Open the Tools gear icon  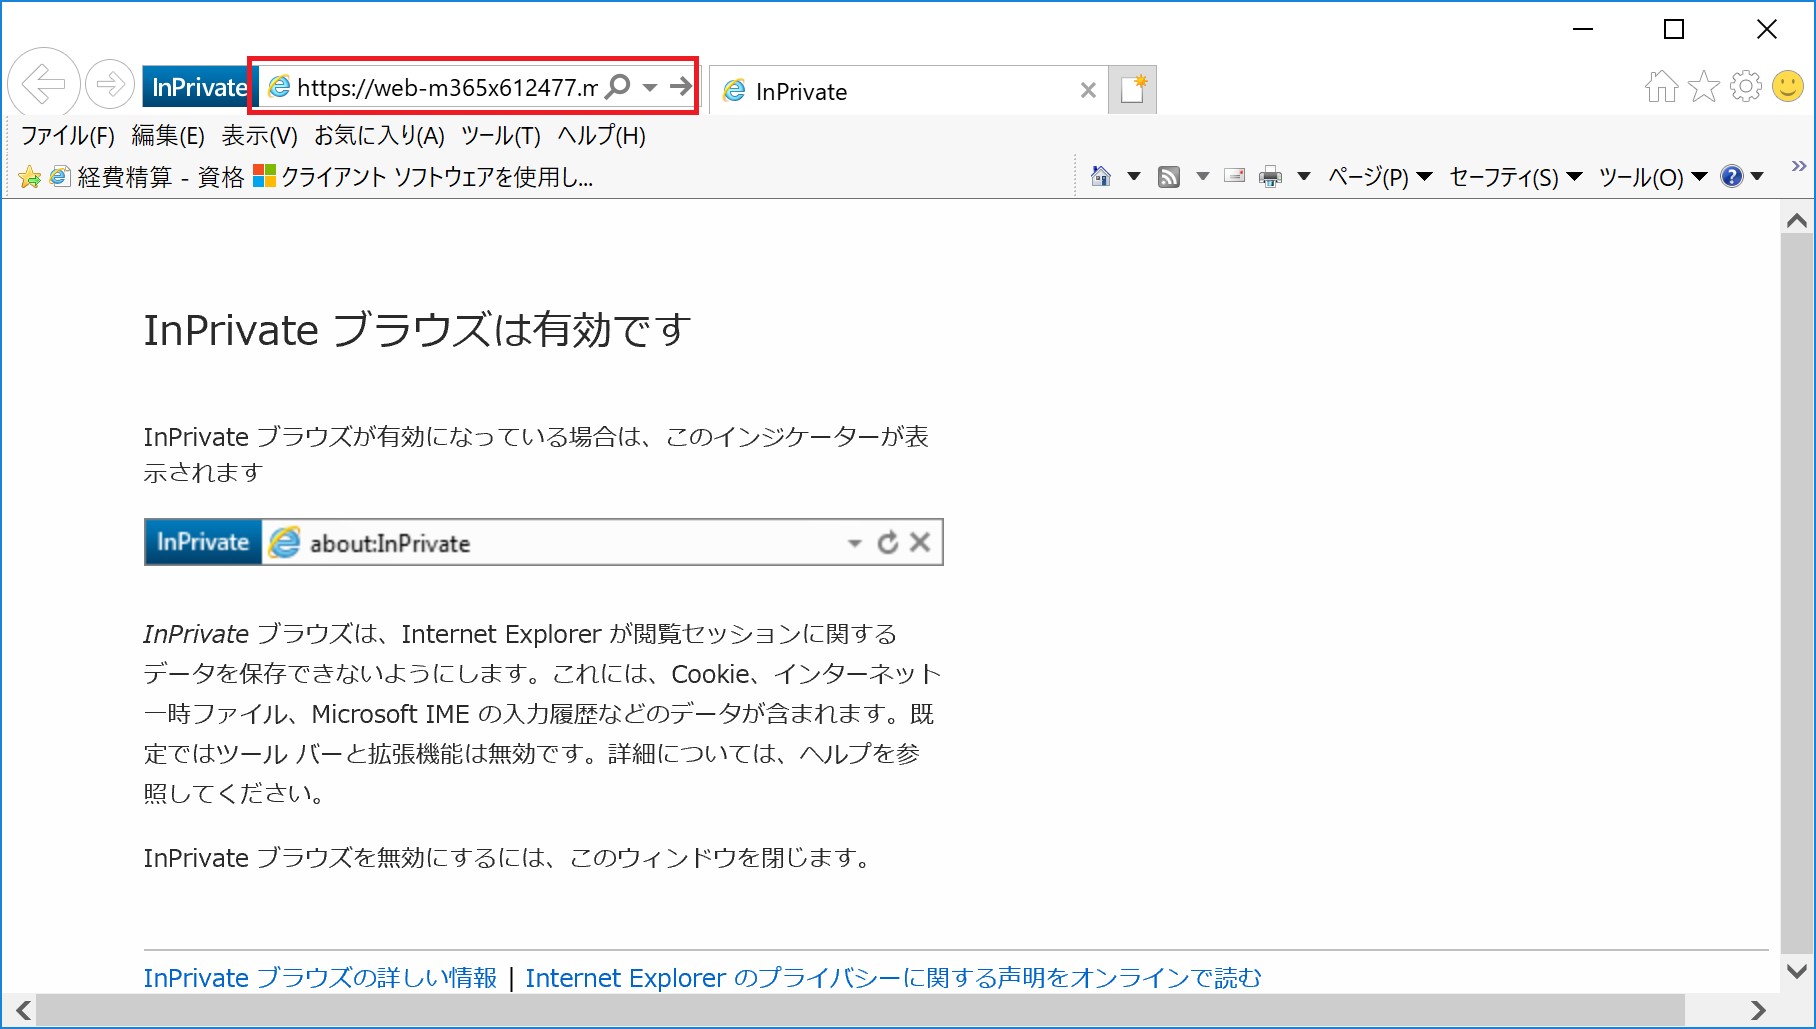pos(1746,86)
